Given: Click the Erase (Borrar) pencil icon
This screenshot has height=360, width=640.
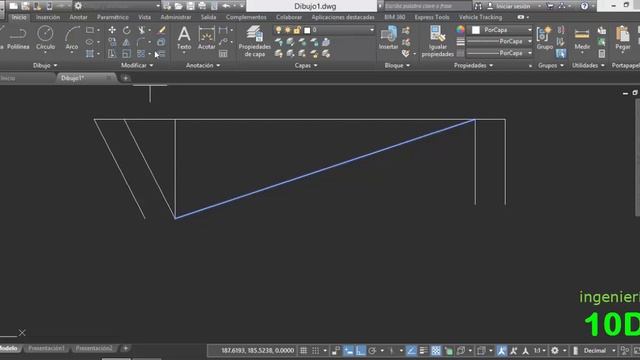Looking at the screenshot, I should 162,30.
